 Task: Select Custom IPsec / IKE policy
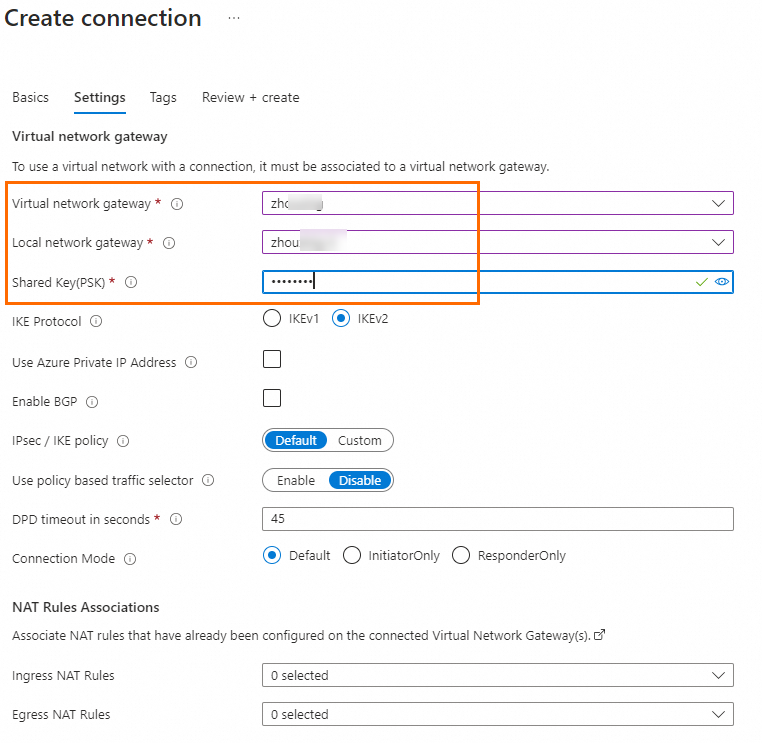(x=359, y=440)
